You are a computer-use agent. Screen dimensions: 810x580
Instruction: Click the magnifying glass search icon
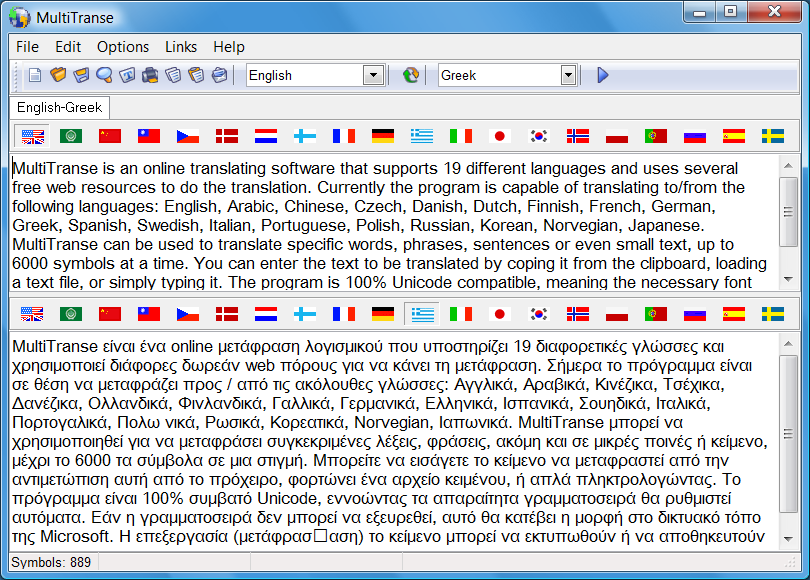pos(104,75)
